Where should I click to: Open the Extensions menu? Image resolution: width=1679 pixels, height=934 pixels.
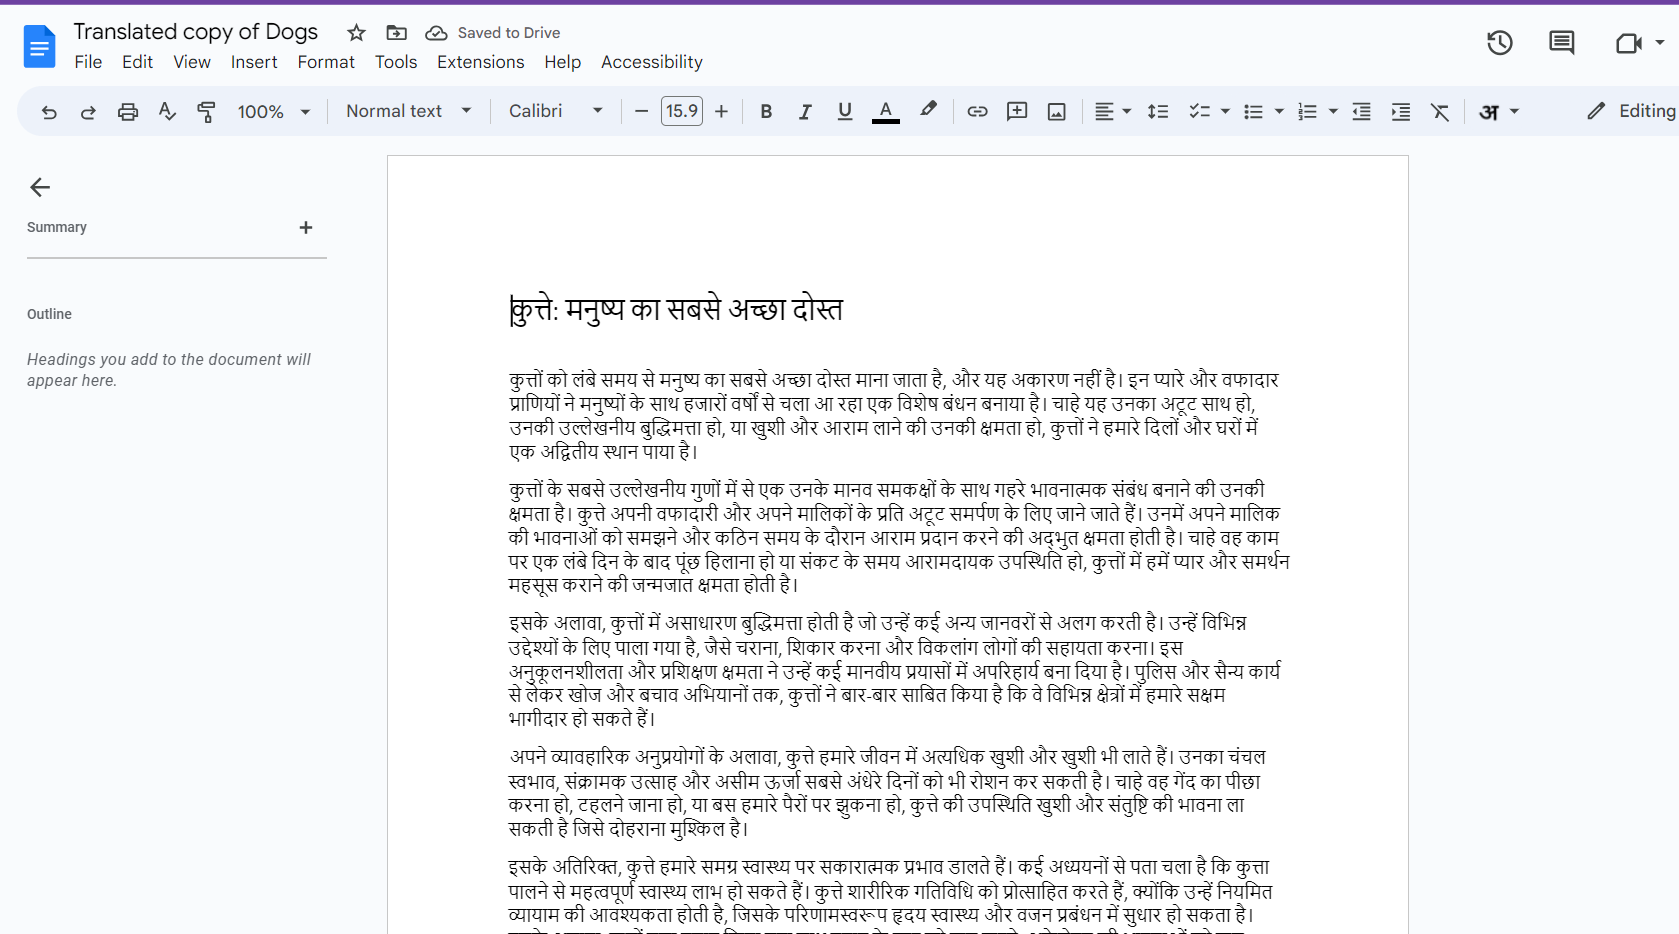pyautogui.click(x=480, y=62)
